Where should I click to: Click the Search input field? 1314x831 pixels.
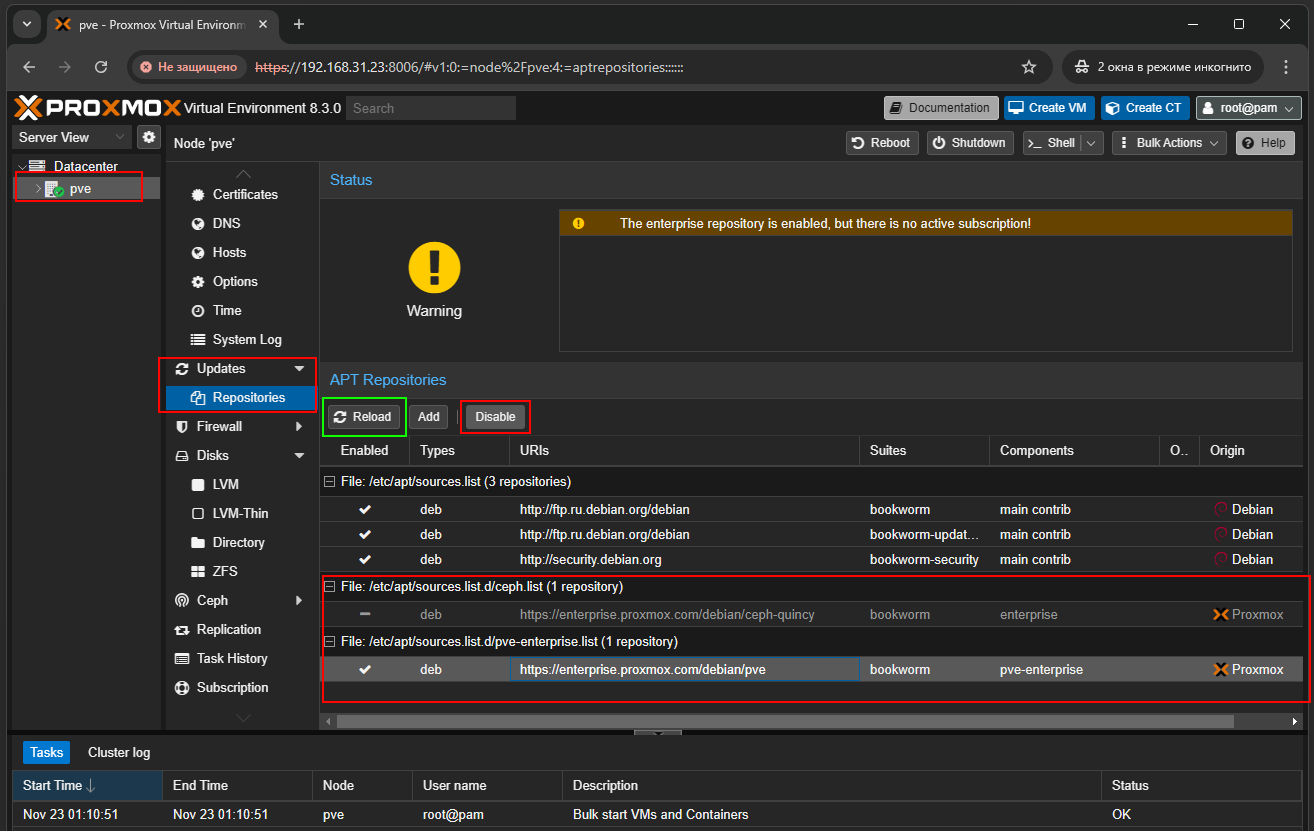(x=431, y=108)
